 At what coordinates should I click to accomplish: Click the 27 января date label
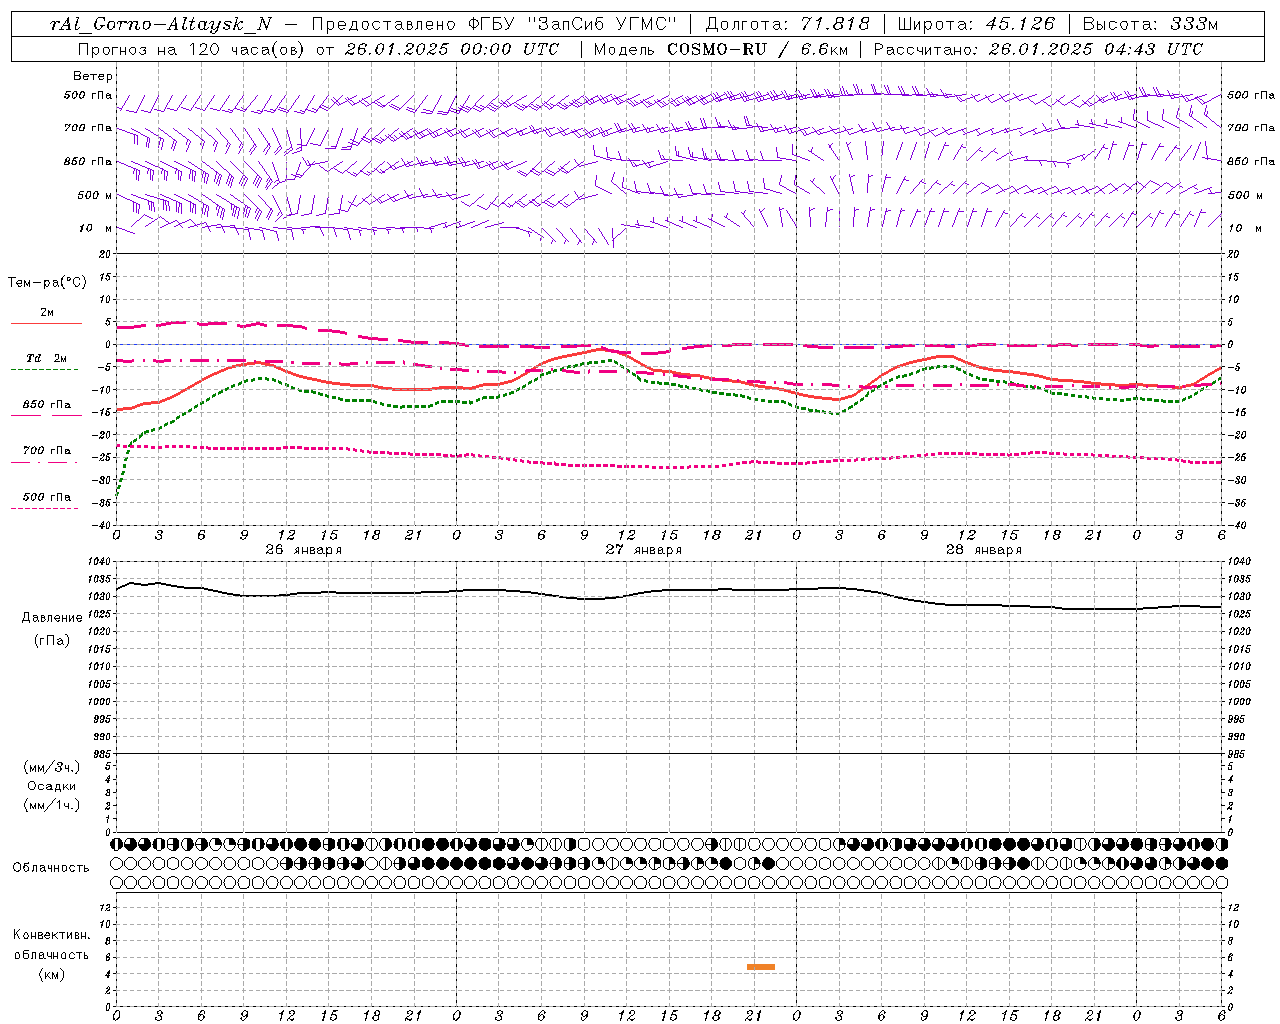[x=643, y=550]
